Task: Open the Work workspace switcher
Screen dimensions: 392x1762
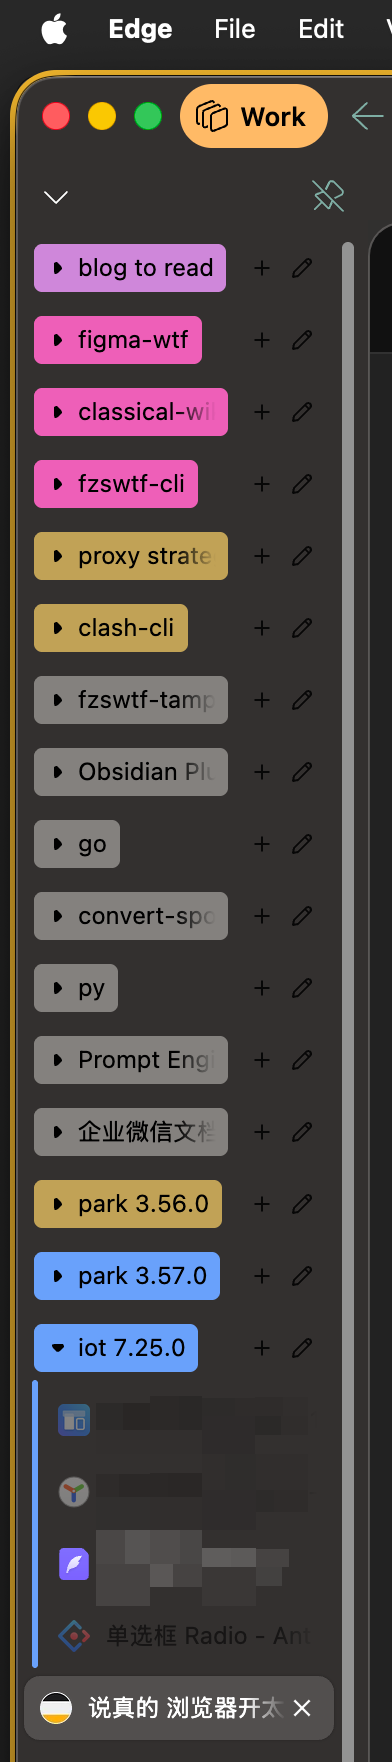Action: click(254, 117)
